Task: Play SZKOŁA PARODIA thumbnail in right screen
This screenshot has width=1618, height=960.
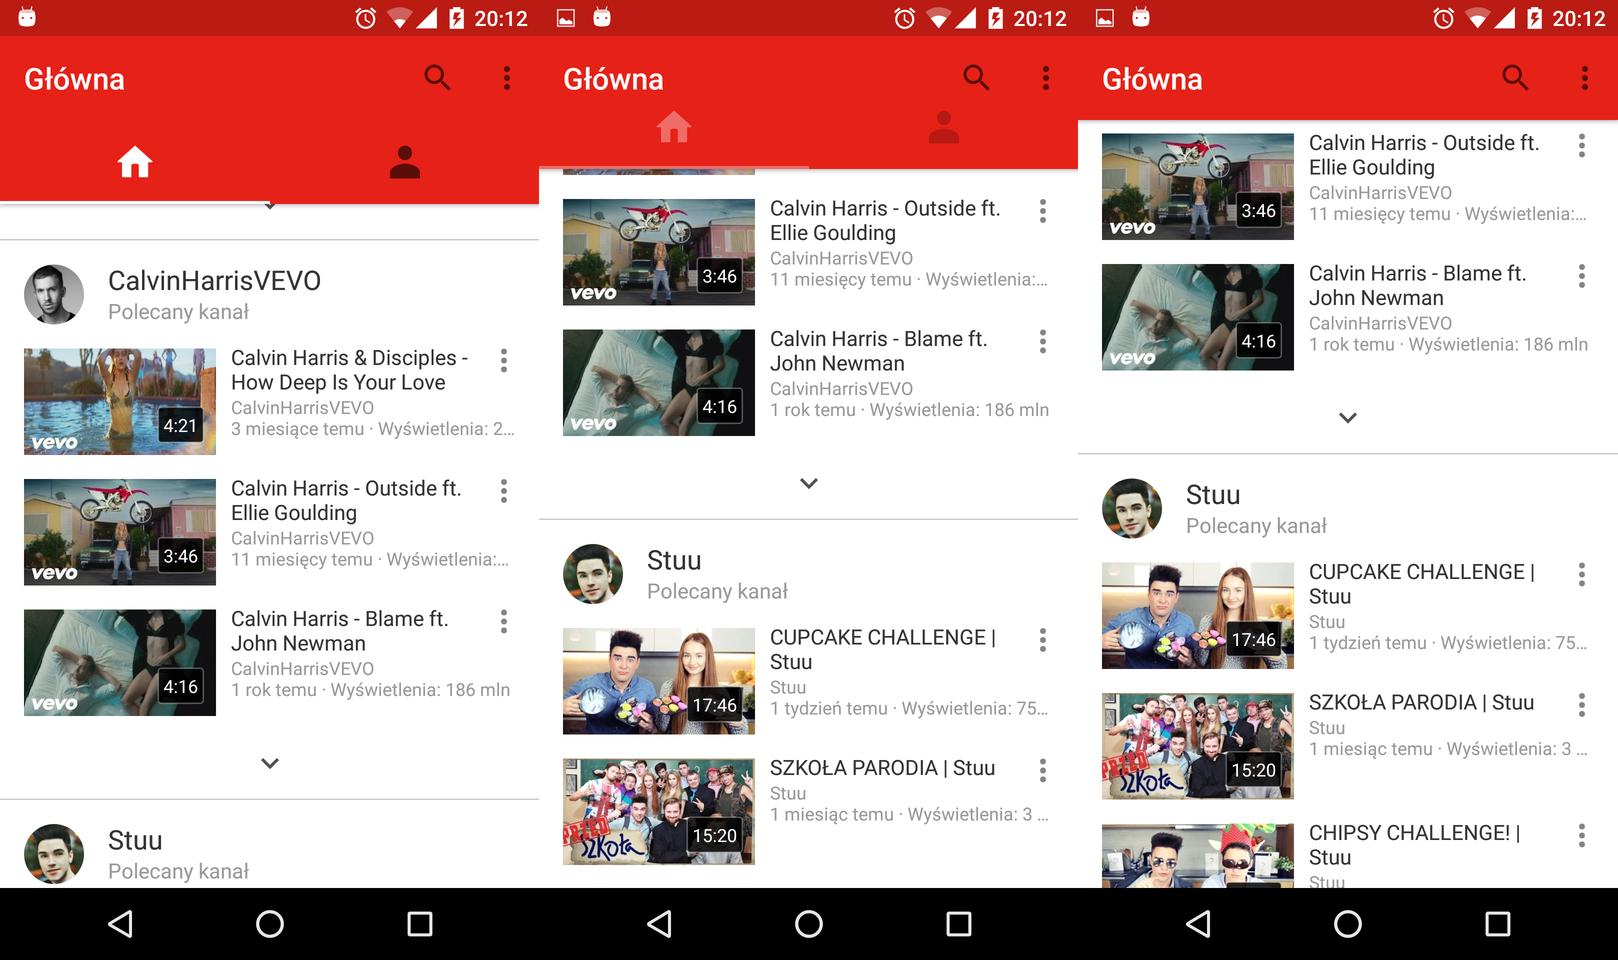Action: pos(1198,746)
